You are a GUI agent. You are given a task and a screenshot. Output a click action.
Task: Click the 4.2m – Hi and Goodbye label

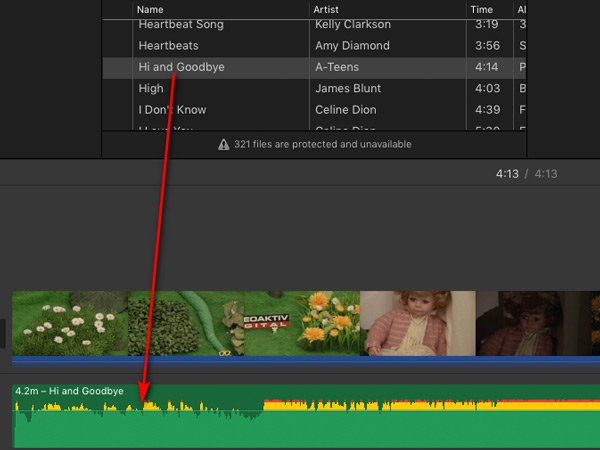69,391
